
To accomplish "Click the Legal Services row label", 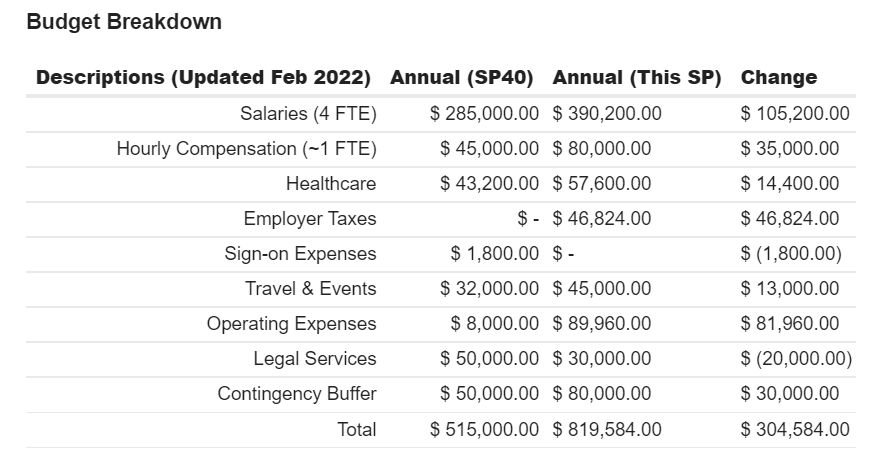I will coord(315,359).
